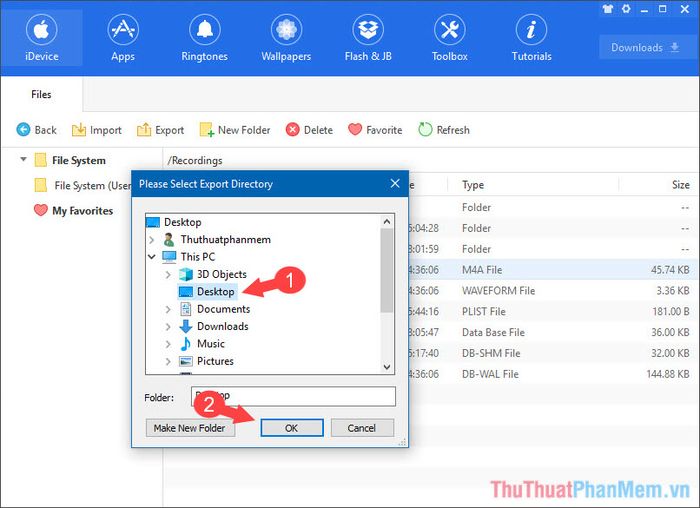Click the Cancel button in dialog
The width and height of the screenshot is (700, 508).
362,428
